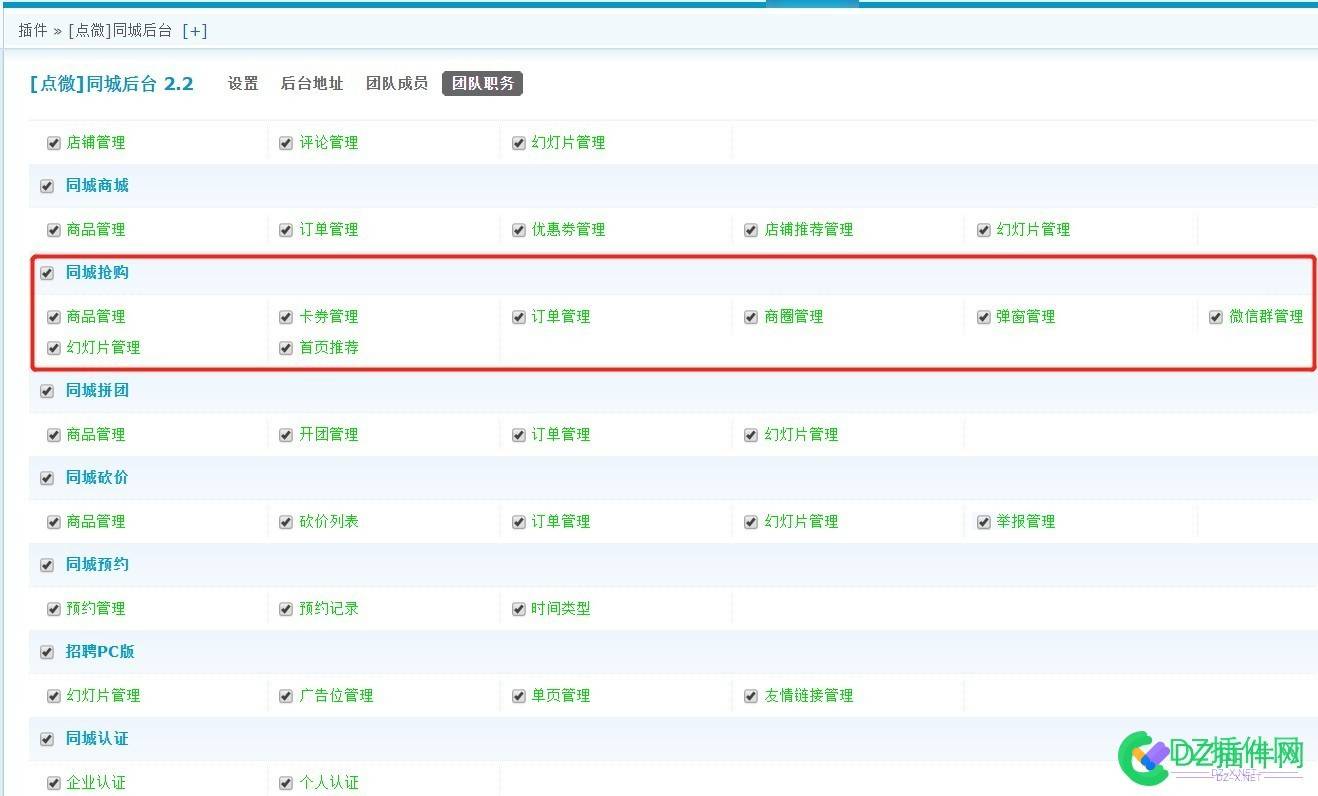Toggle 幻灯片管理 under 同城抢购
The height and width of the screenshot is (796, 1318).
54,348
